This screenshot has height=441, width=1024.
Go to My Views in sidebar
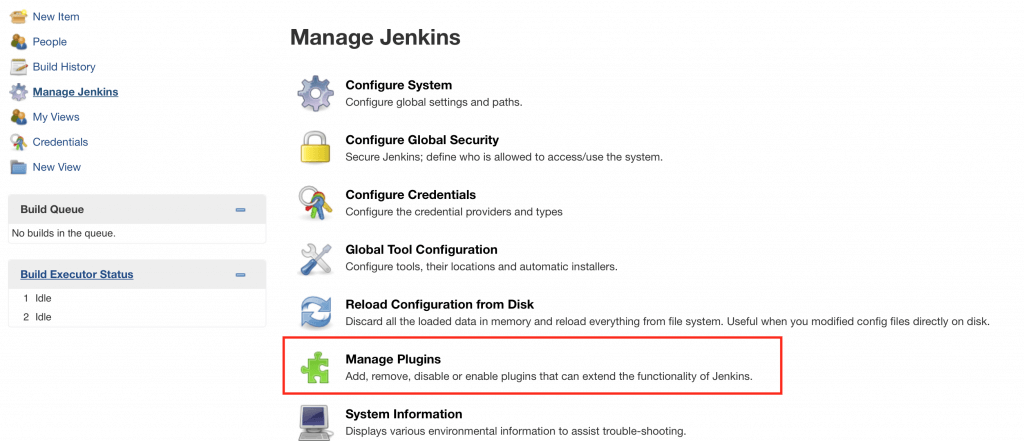(x=55, y=117)
